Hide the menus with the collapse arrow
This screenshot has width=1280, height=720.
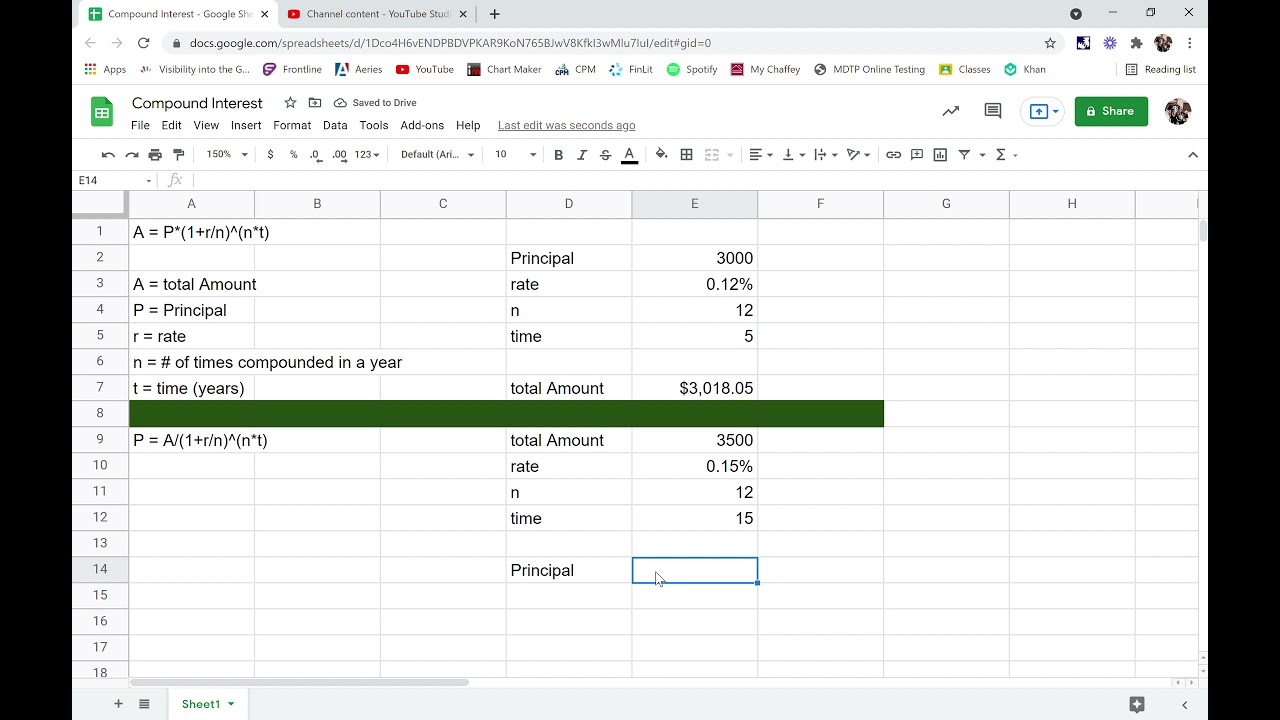[1192, 154]
